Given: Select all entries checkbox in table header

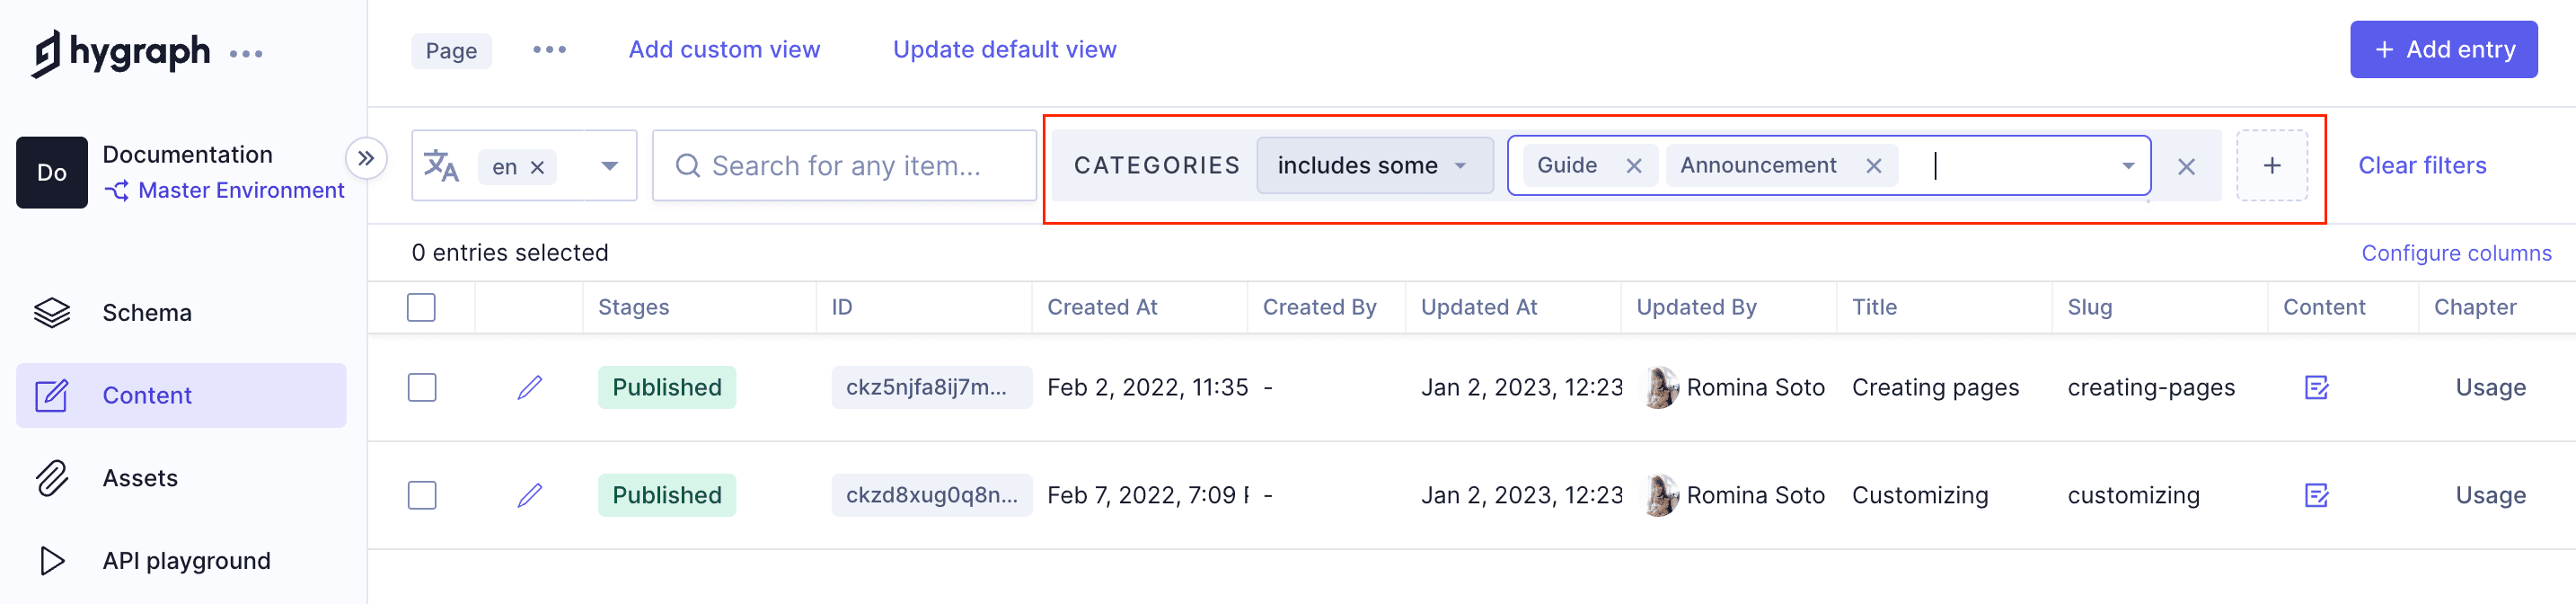Looking at the screenshot, I should (421, 307).
